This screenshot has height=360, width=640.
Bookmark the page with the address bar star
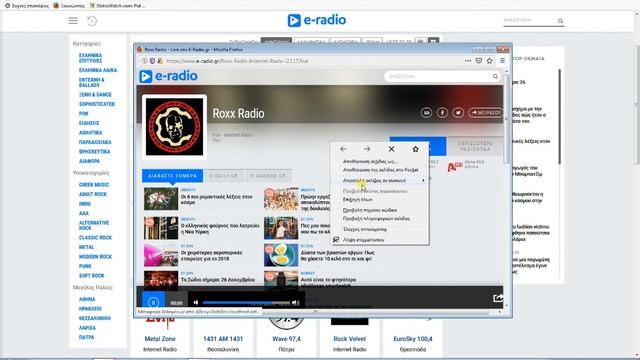tap(489, 61)
